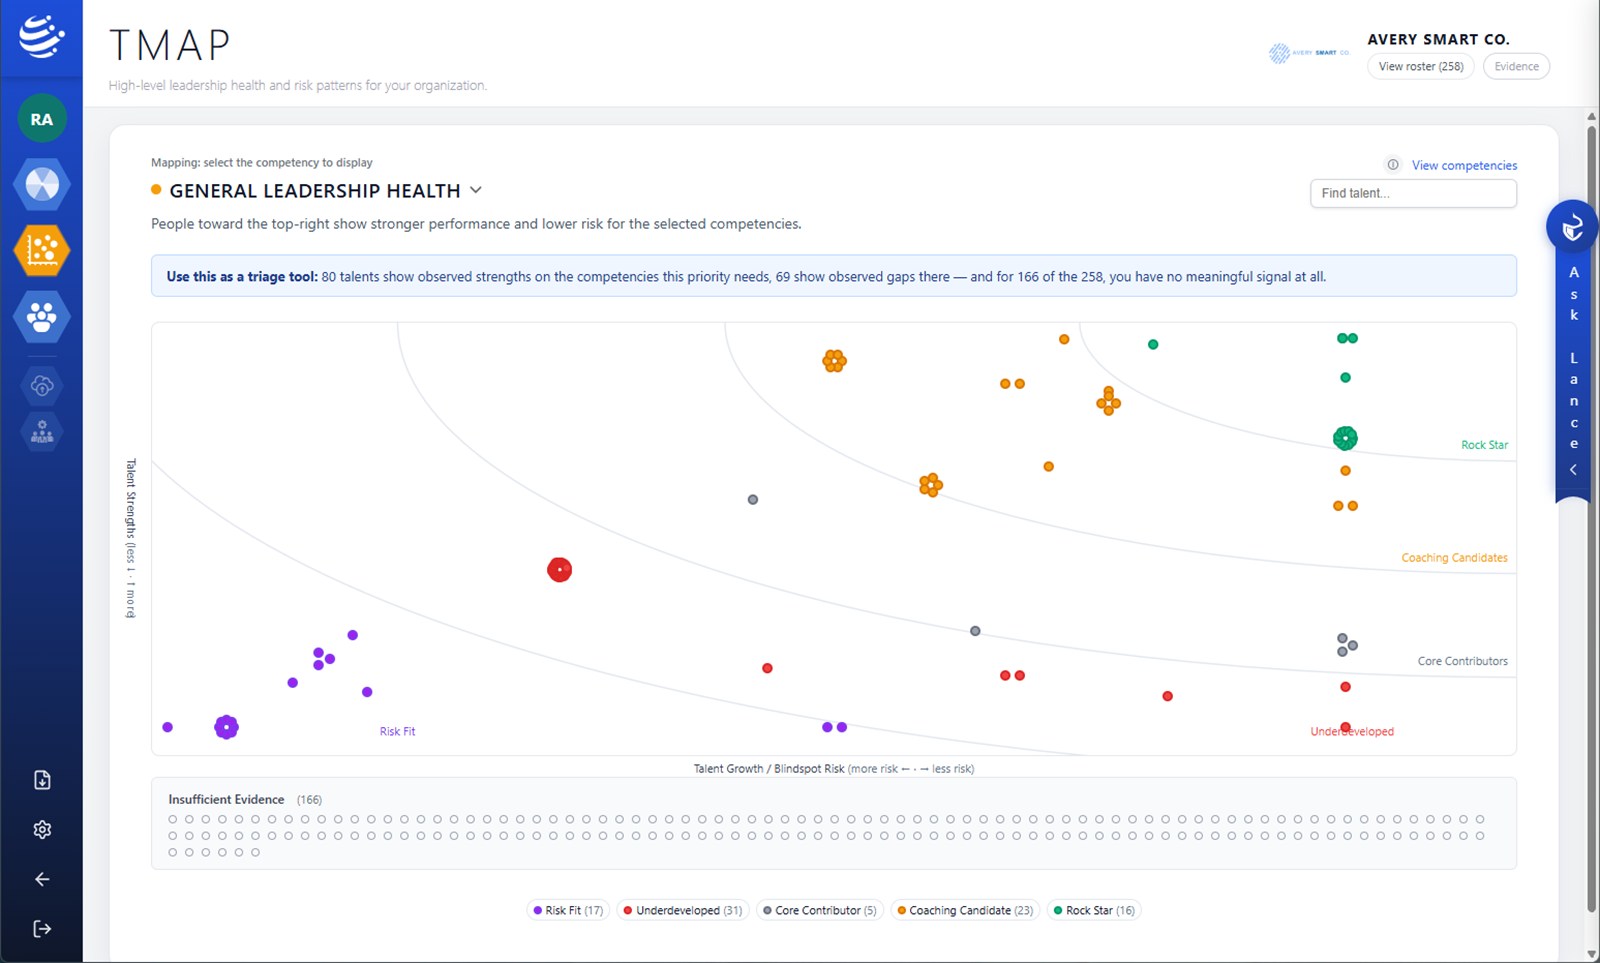Toggle the Coaching Candidate (23) legend filter
The image size is (1600, 963).
coord(965,910)
